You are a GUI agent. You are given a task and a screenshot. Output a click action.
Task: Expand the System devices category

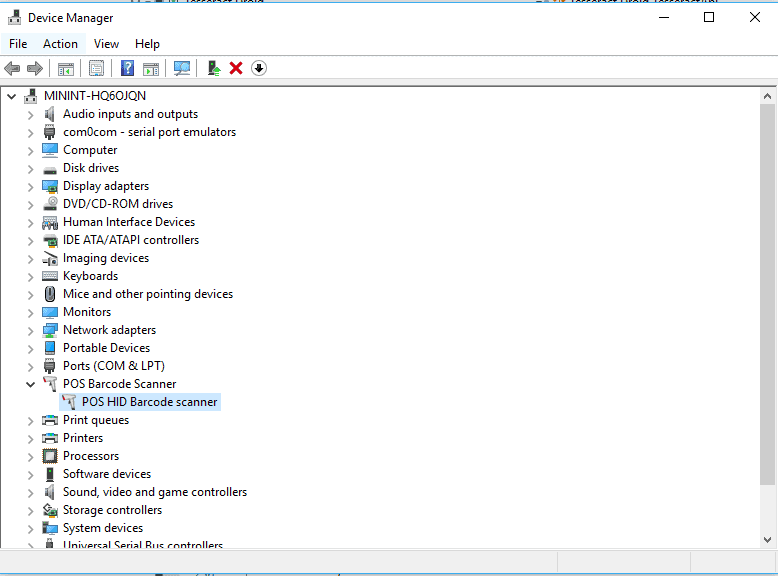pos(30,529)
